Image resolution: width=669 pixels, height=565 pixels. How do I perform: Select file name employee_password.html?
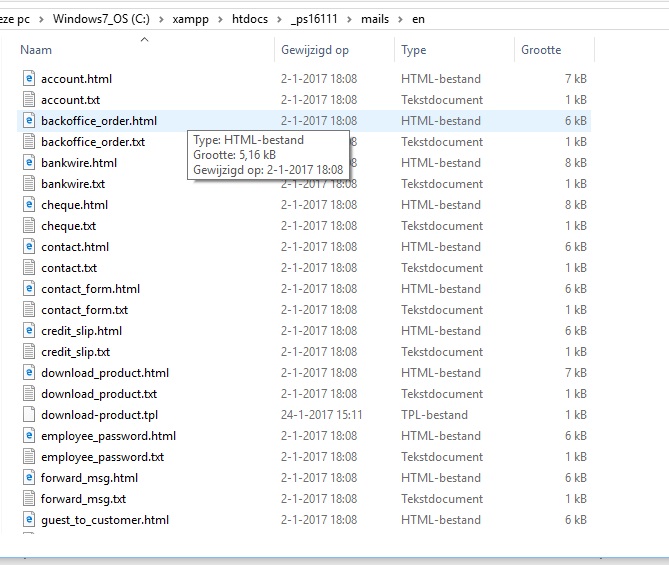click(x=108, y=436)
